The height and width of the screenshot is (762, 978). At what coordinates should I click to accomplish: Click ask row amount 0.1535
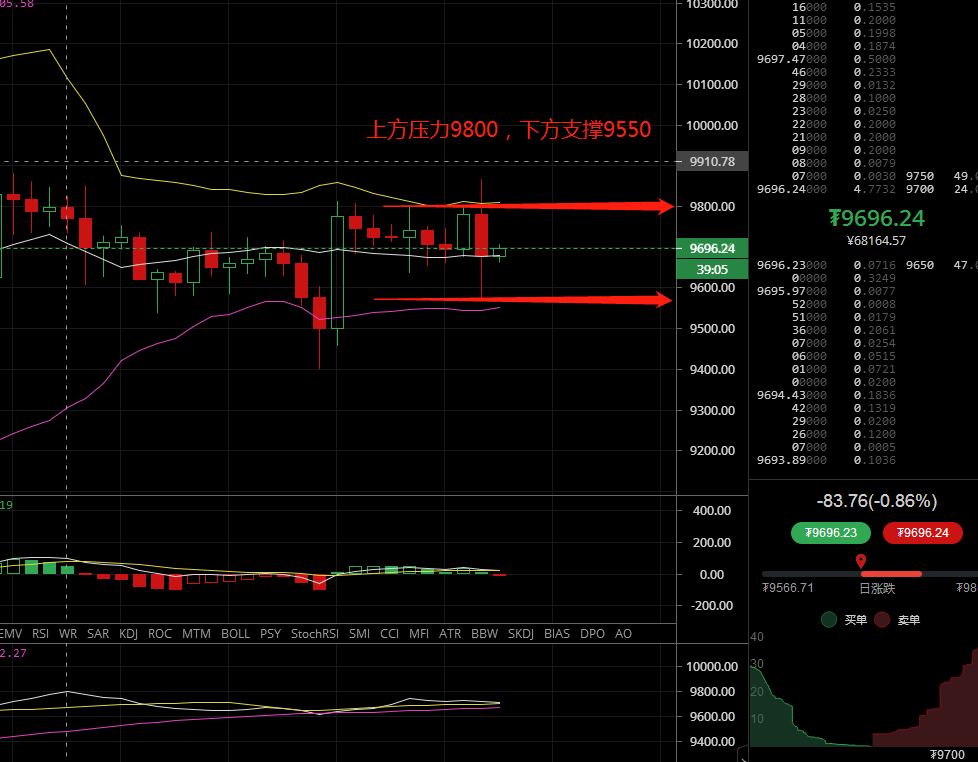pyautogui.click(x=874, y=7)
